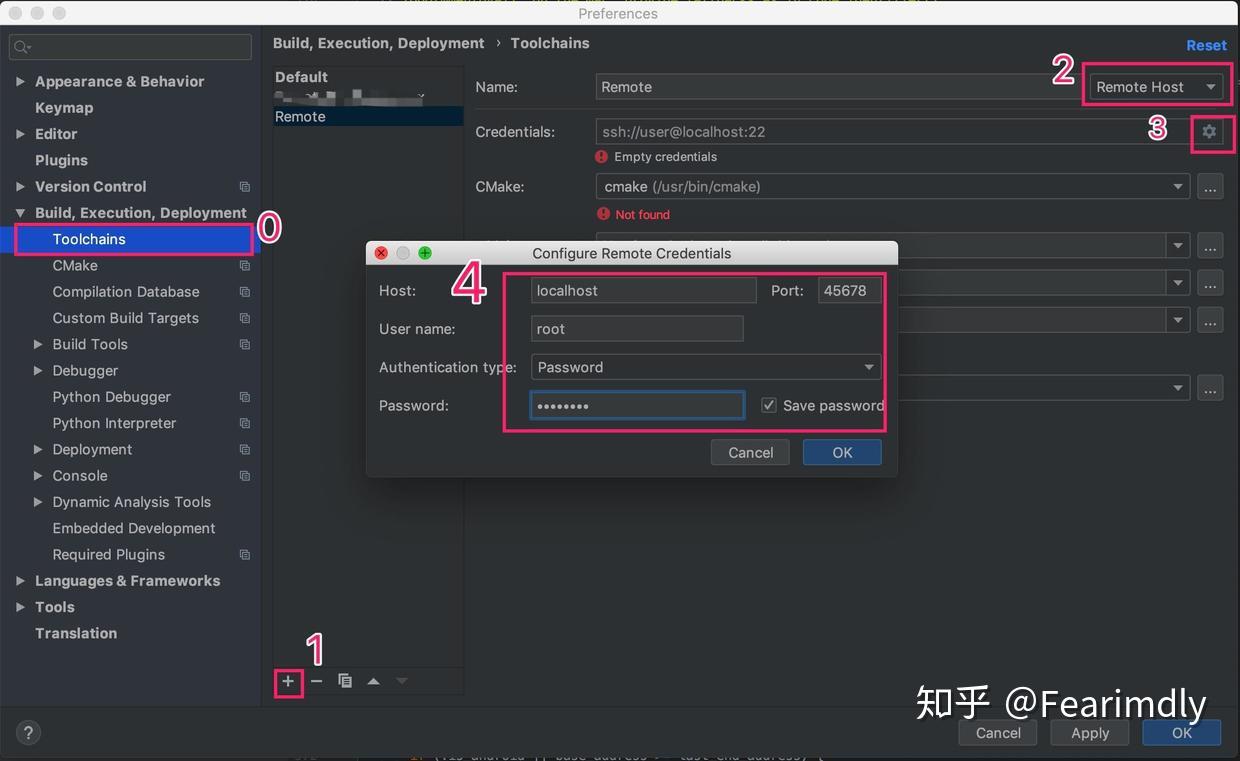Viewport: 1240px width, 761px height.
Task: Select the Default toolchain in the list
Action: pyautogui.click(x=302, y=76)
